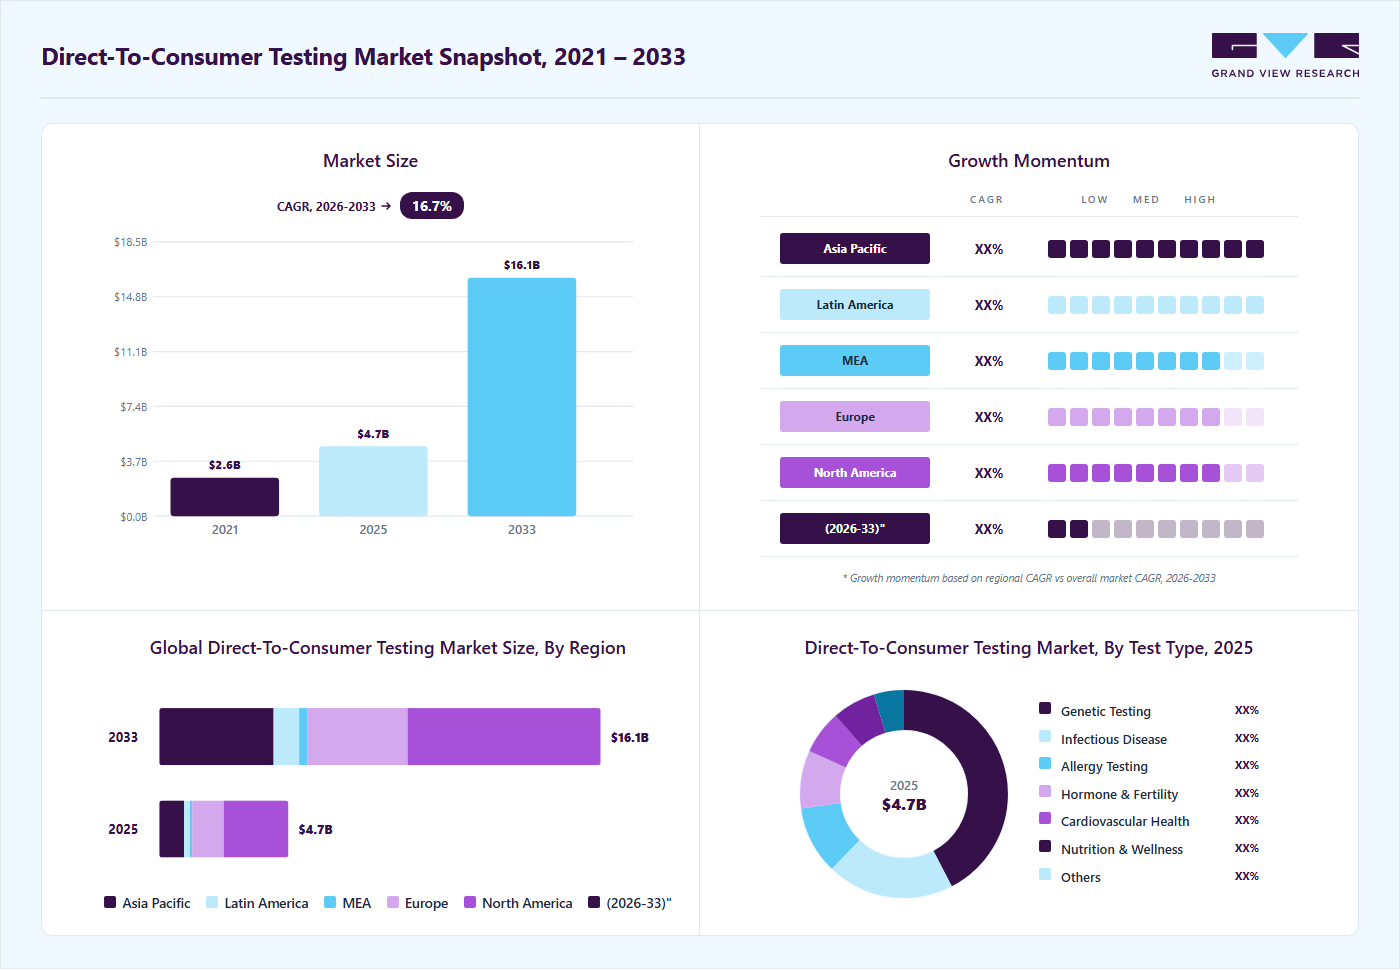The image size is (1400, 970).
Task: Click the (2026-33)" legend swatch under regional chart
Action: pos(594,902)
